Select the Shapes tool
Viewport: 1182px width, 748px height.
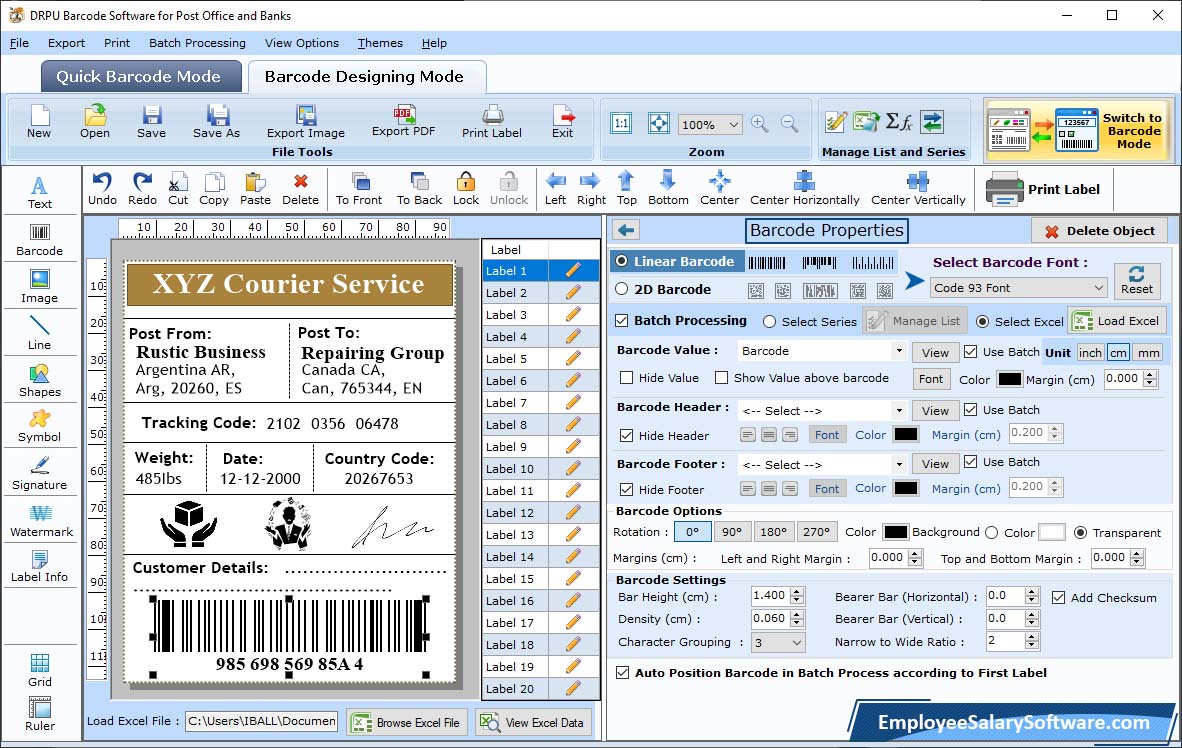(x=39, y=381)
